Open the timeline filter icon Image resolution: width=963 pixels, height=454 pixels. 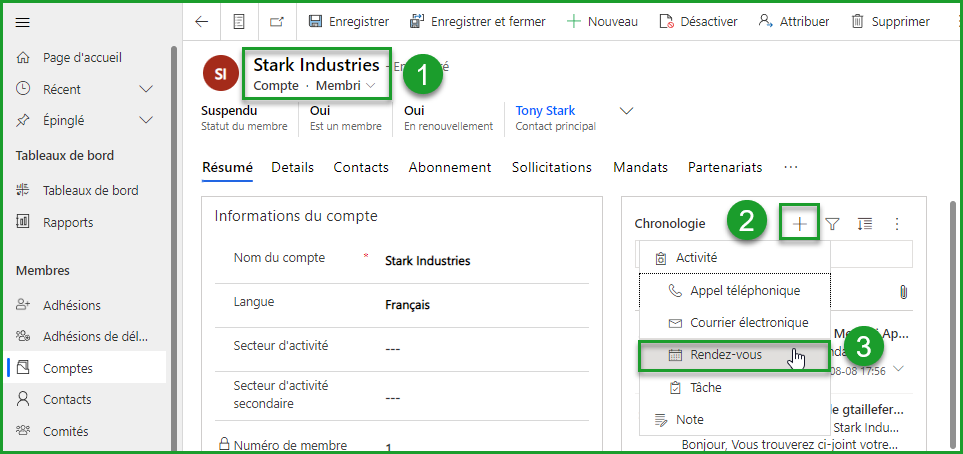832,224
